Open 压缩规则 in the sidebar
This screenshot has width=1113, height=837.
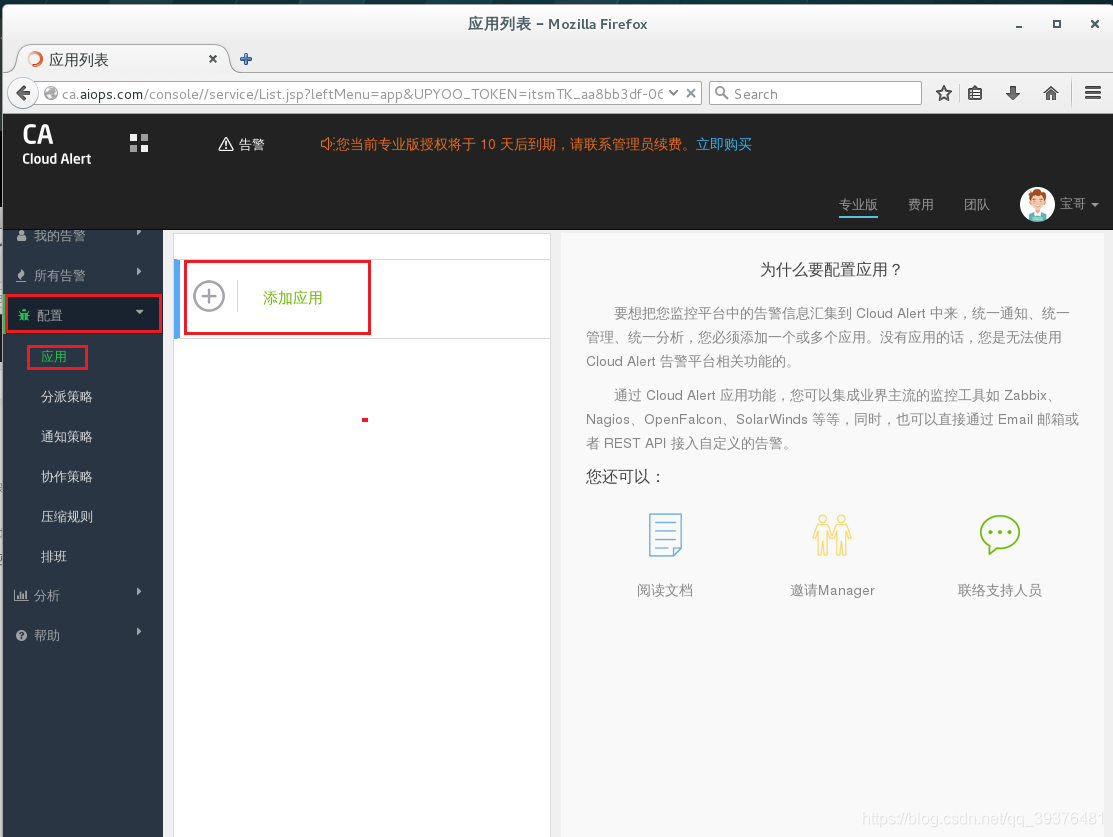[67, 517]
